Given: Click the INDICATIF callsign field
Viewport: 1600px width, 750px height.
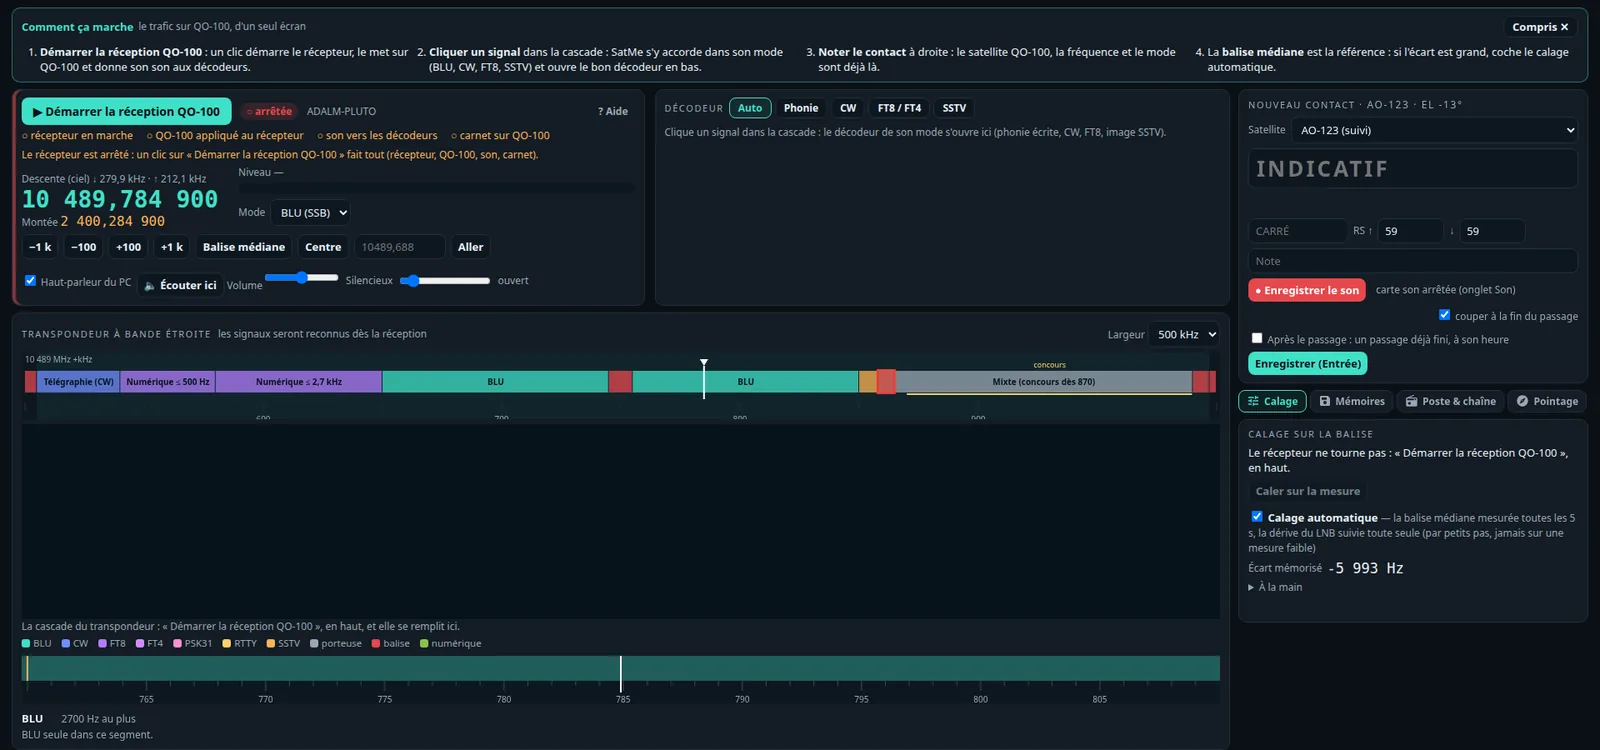Looking at the screenshot, I should point(1412,169).
